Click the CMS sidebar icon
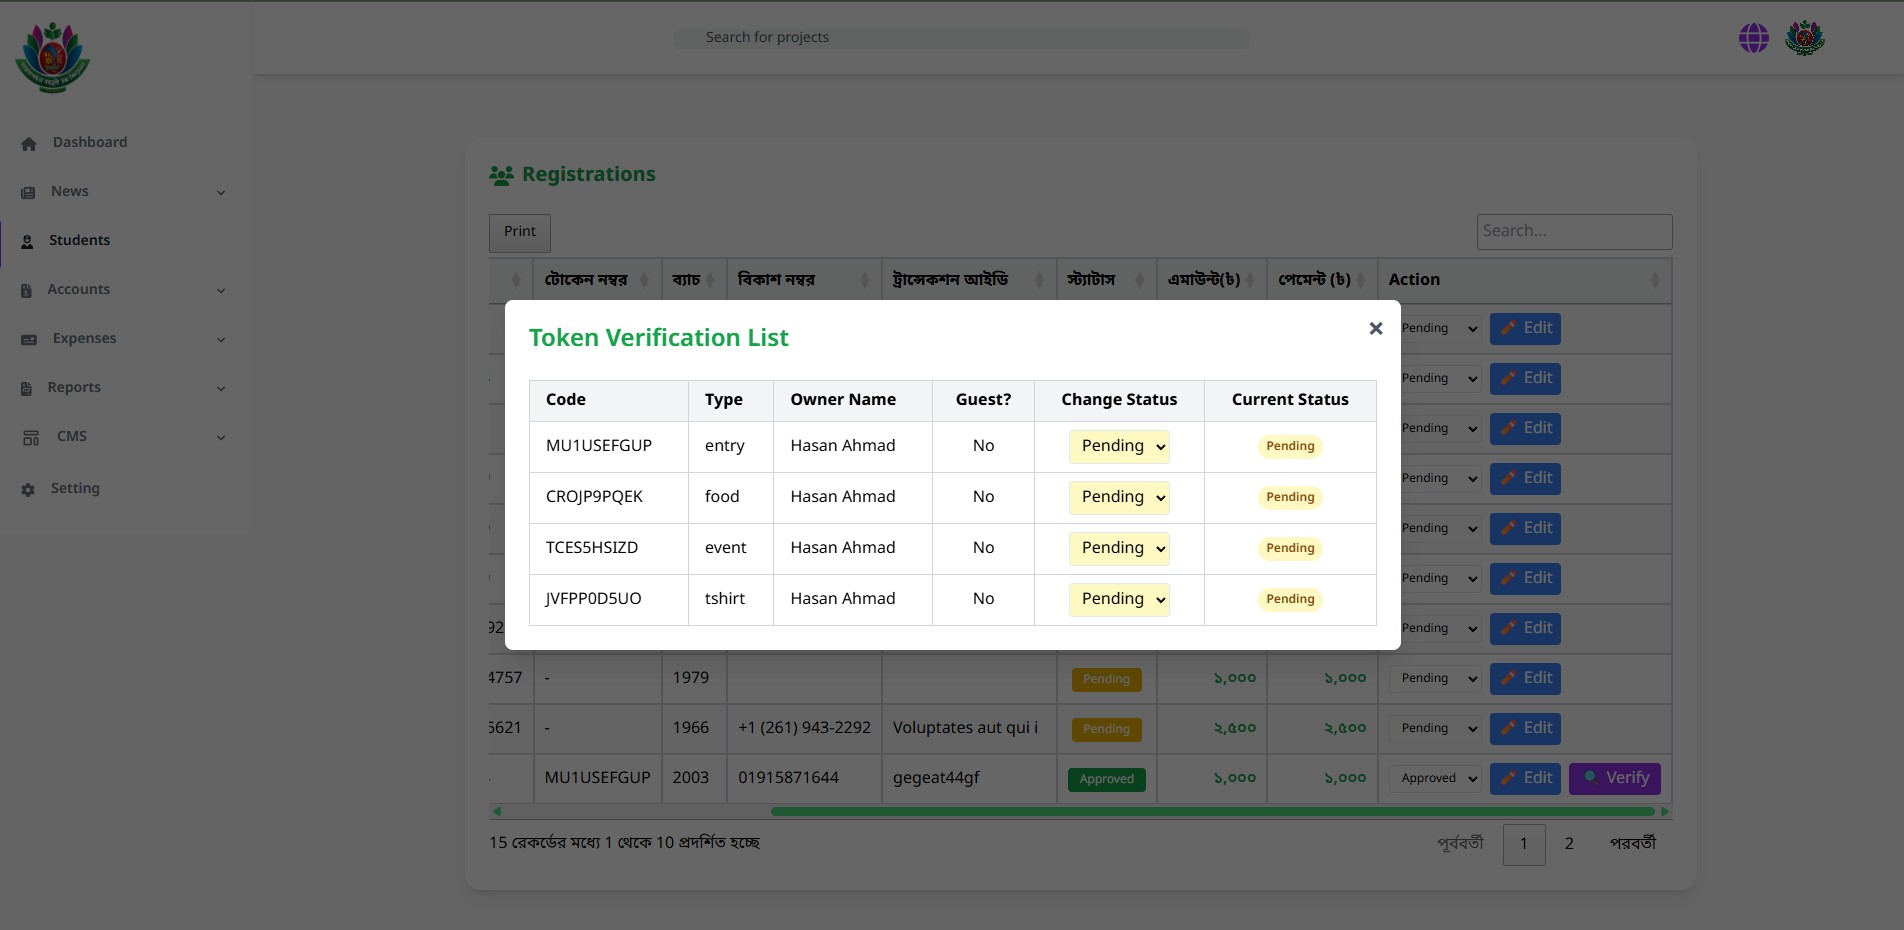The height and width of the screenshot is (930, 1904). click(x=31, y=438)
